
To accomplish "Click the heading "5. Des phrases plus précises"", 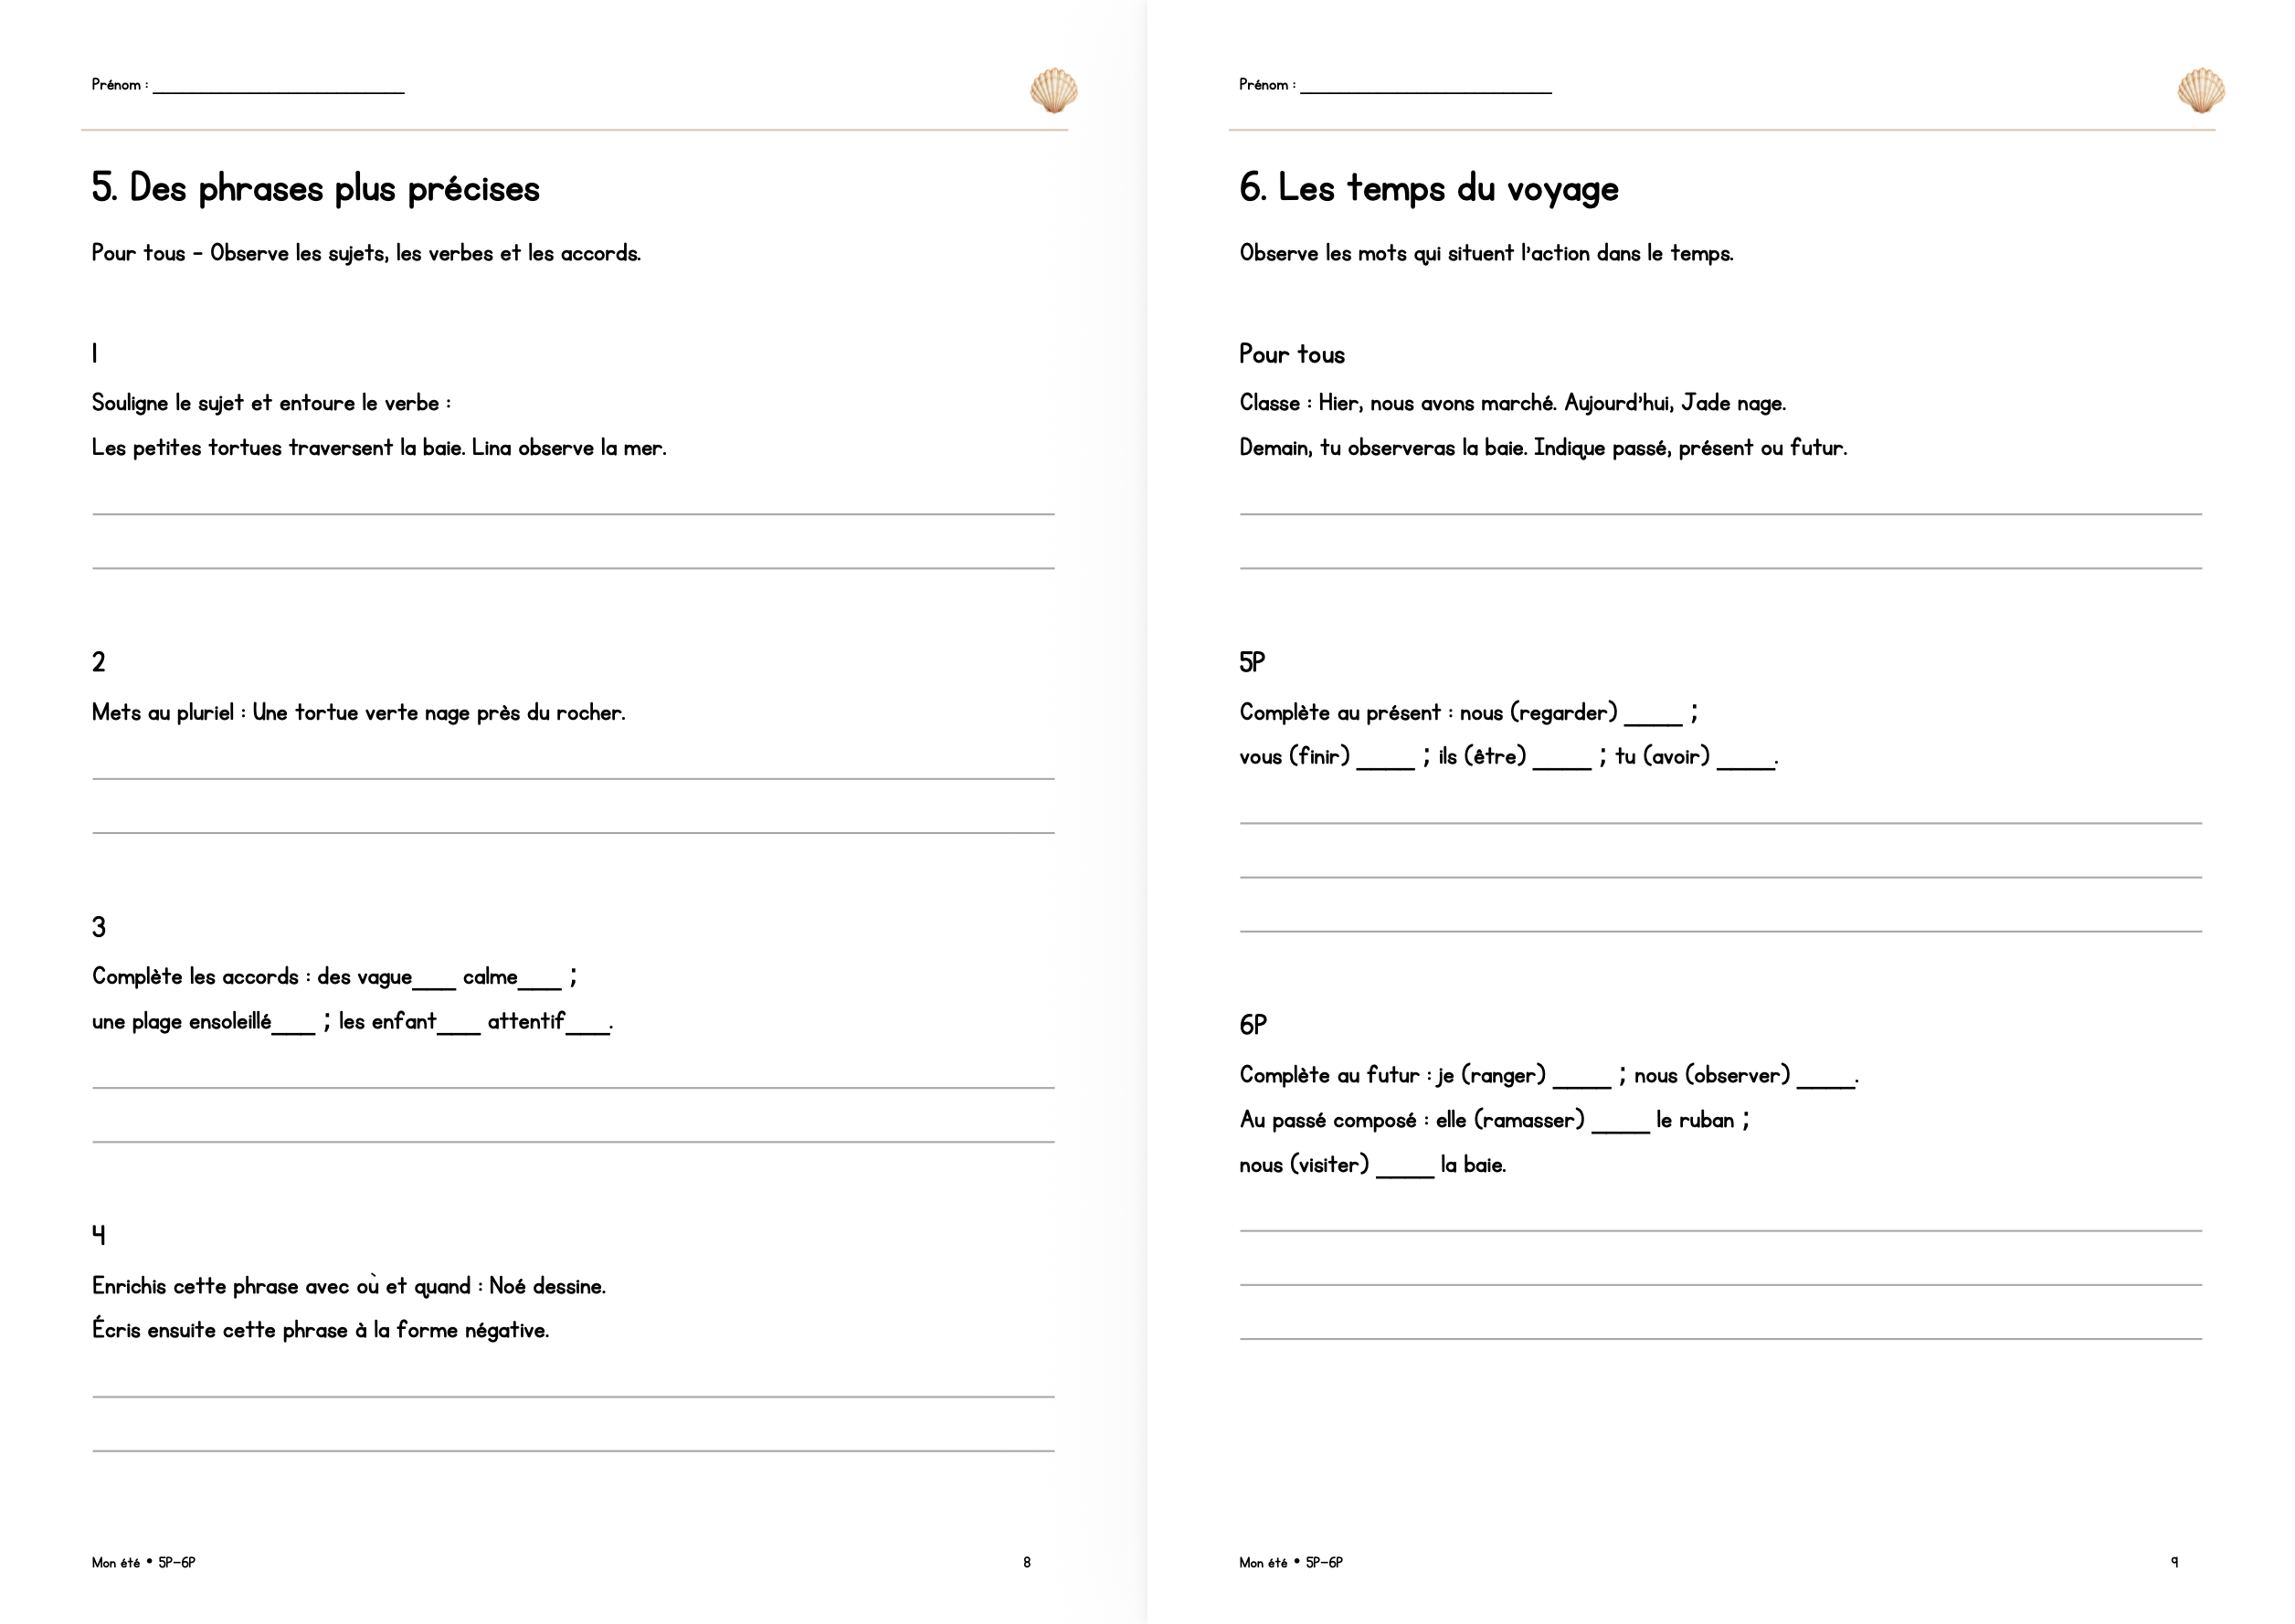I will click(315, 189).
